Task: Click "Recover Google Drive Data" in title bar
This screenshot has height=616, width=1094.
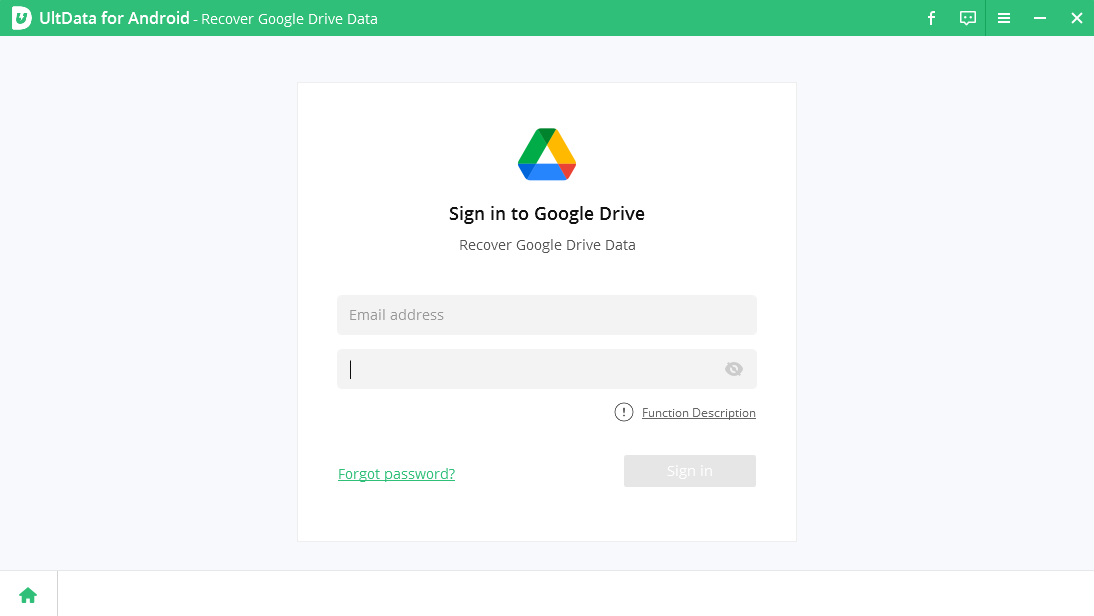Action: (x=289, y=19)
